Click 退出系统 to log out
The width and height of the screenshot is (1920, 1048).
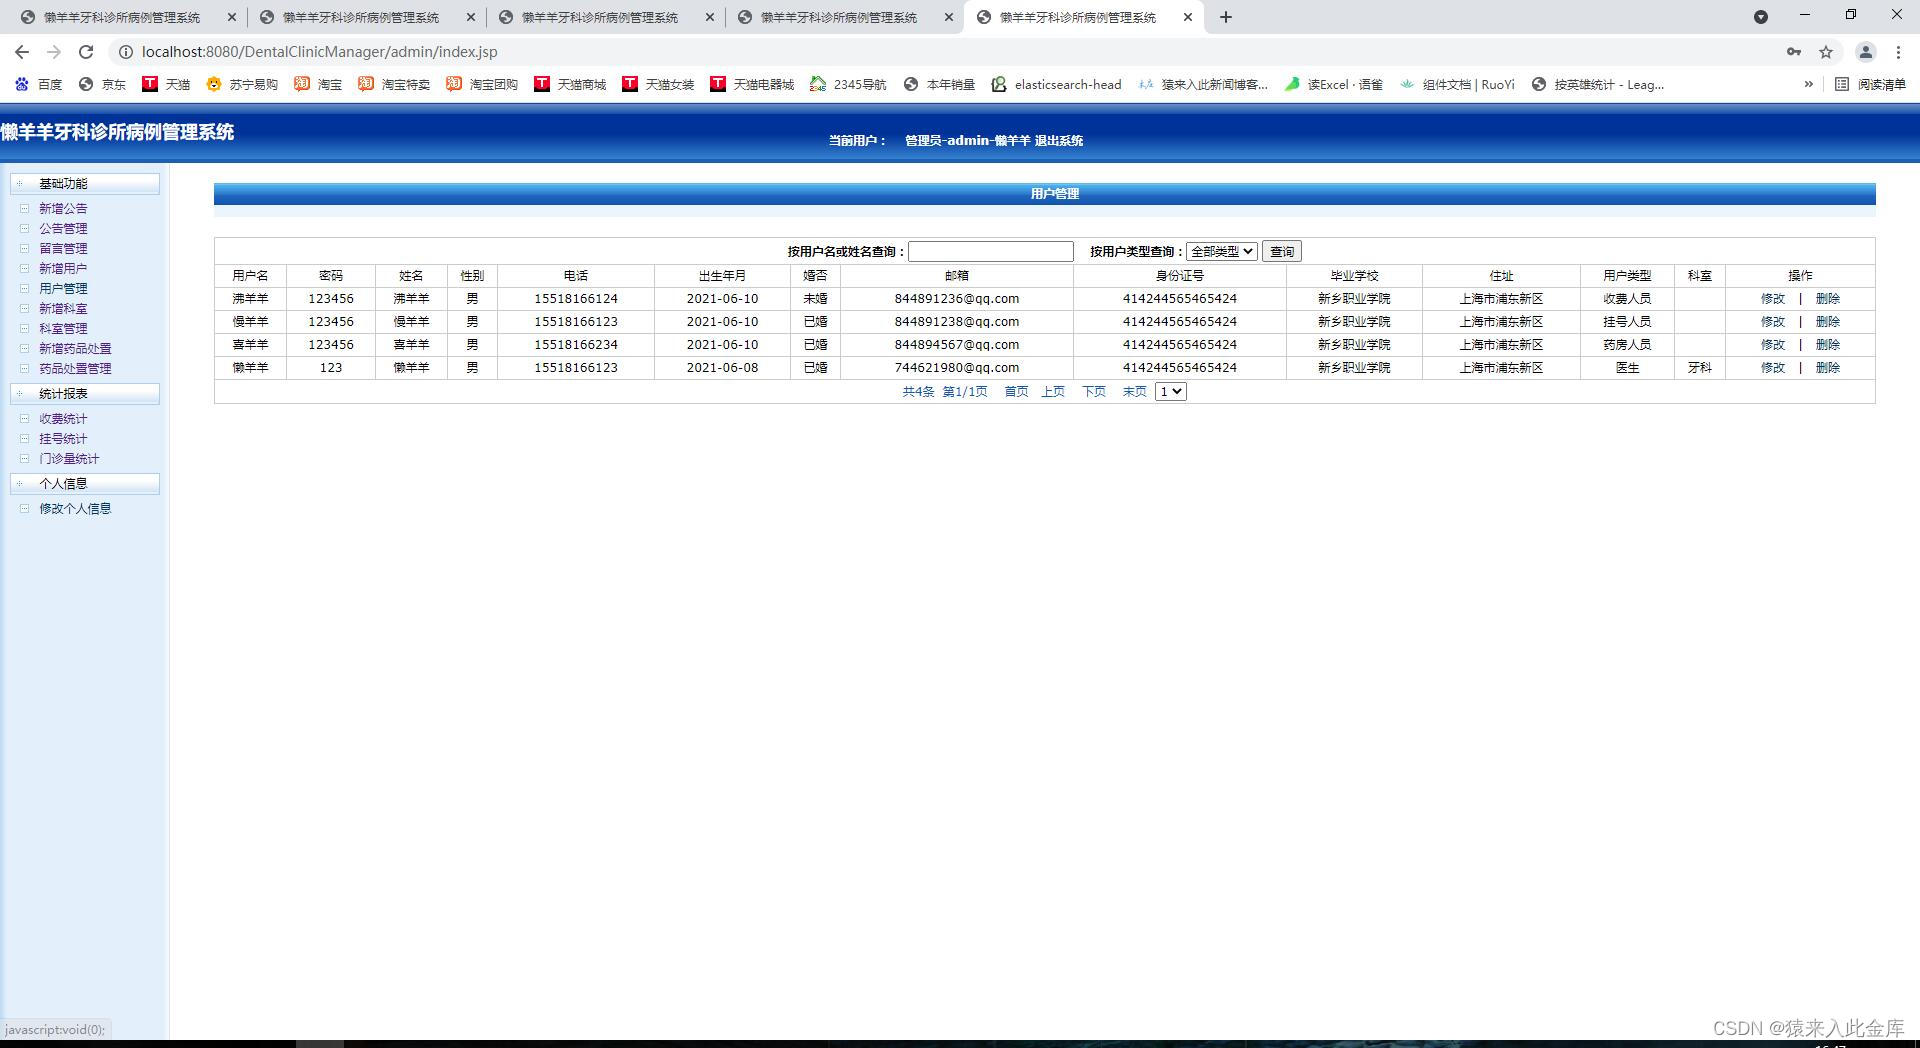tap(1058, 140)
